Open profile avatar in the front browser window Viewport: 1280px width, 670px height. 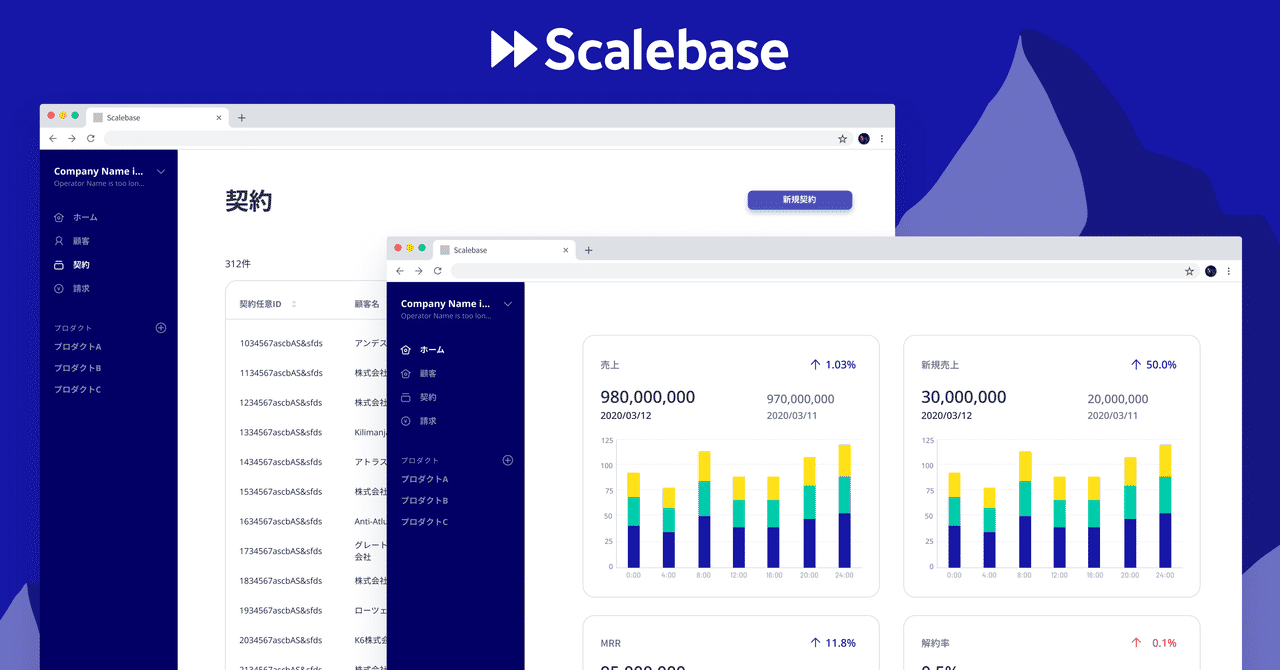coord(1210,271)
